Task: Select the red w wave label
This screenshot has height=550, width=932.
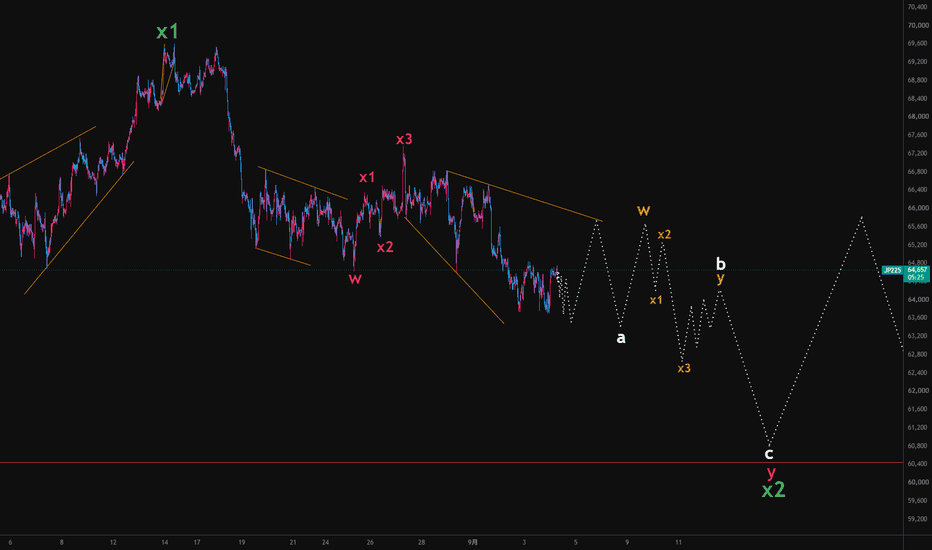Action: coord(355,279)
